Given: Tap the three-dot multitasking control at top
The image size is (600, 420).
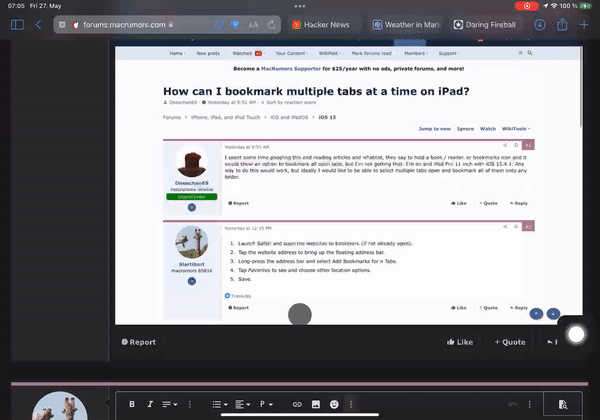Looking at the screenshot, I should [300, 6].
